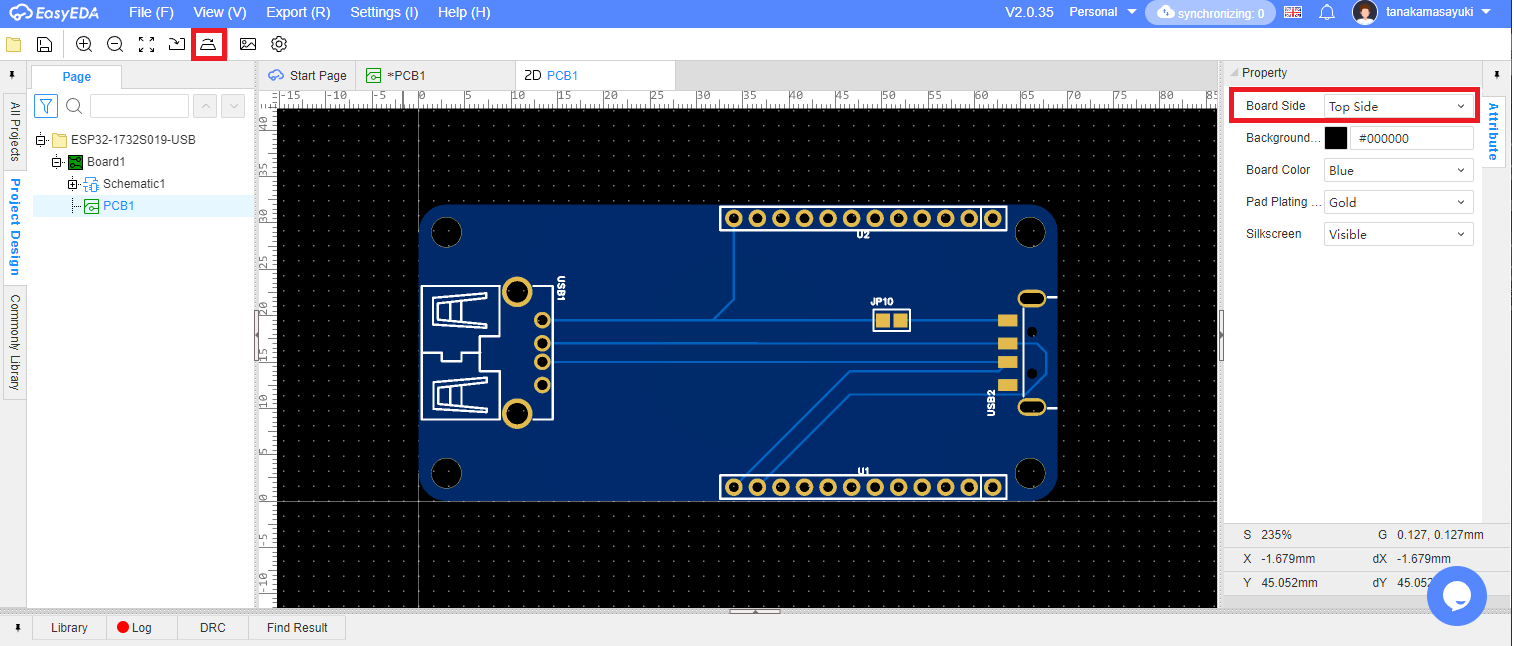Viewport: 1514px width, 646px height.
Task: Open the Export (R) menu
Action: point(298,12)
